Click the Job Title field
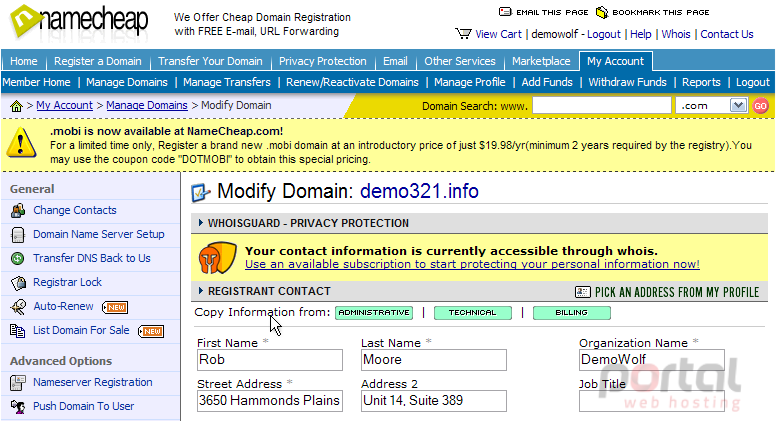This screenshot has height=422, width=776. (652, 401)
